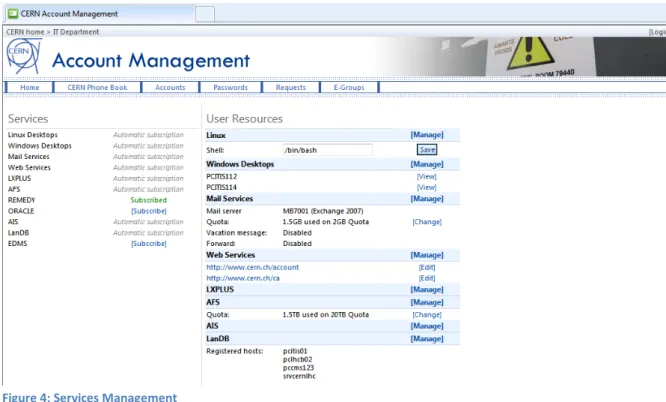
Task: Select the CERN Account Management browser tab
Action: point(100,14)
